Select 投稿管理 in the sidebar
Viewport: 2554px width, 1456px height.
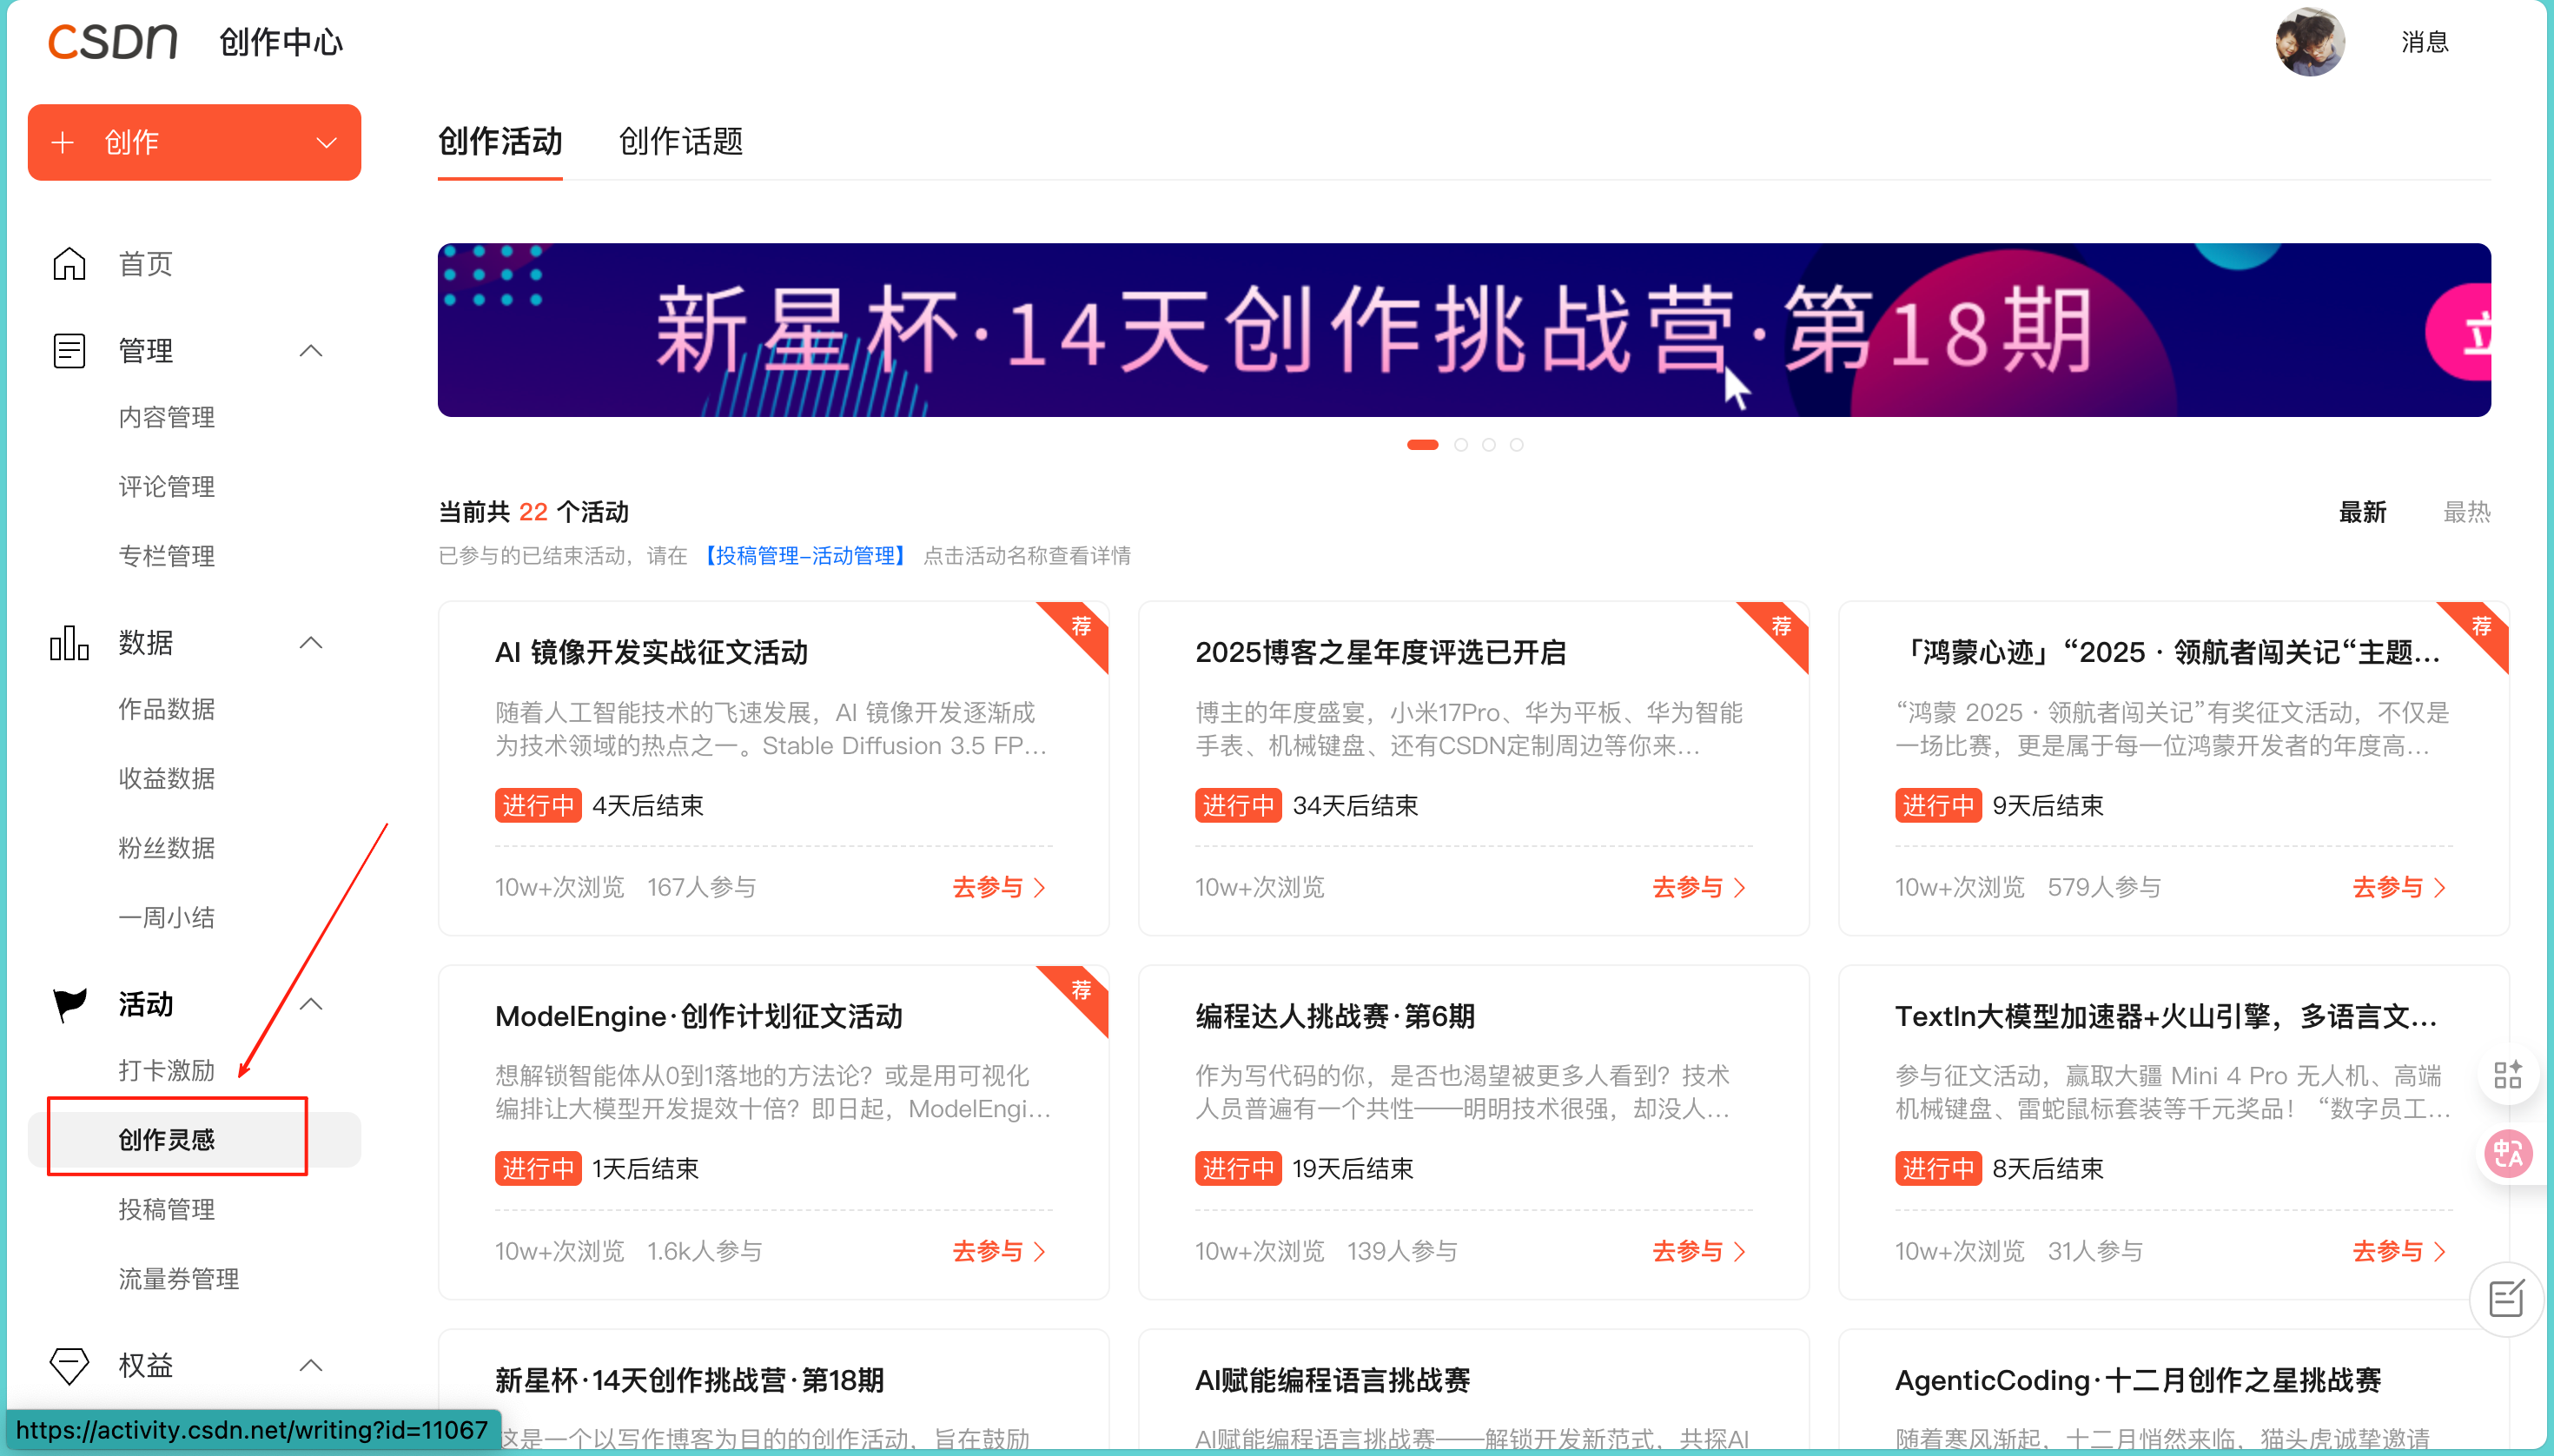point(166,1209)
